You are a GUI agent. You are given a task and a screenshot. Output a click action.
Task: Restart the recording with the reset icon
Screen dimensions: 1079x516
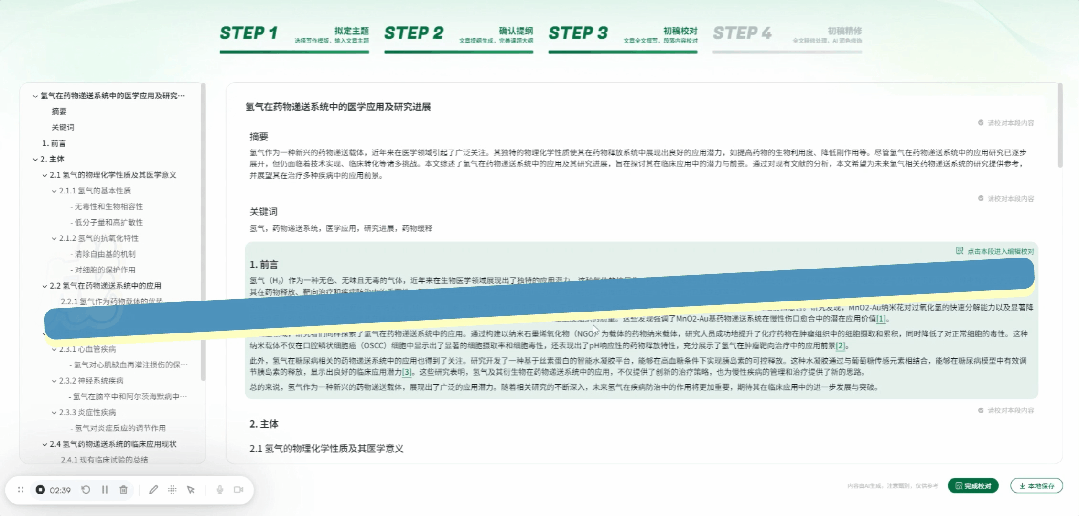[86, 490]
